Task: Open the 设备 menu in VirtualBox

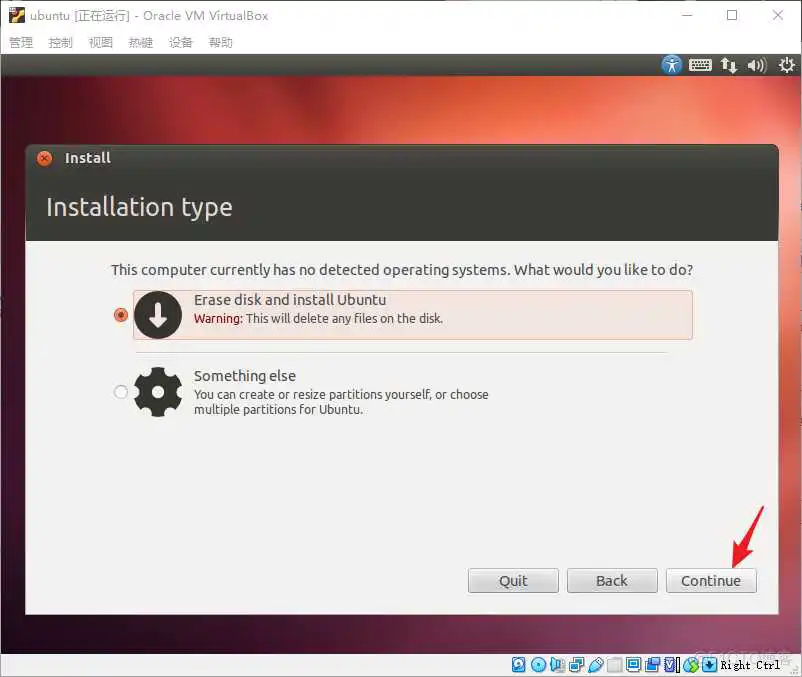Action: coord(180,42)
